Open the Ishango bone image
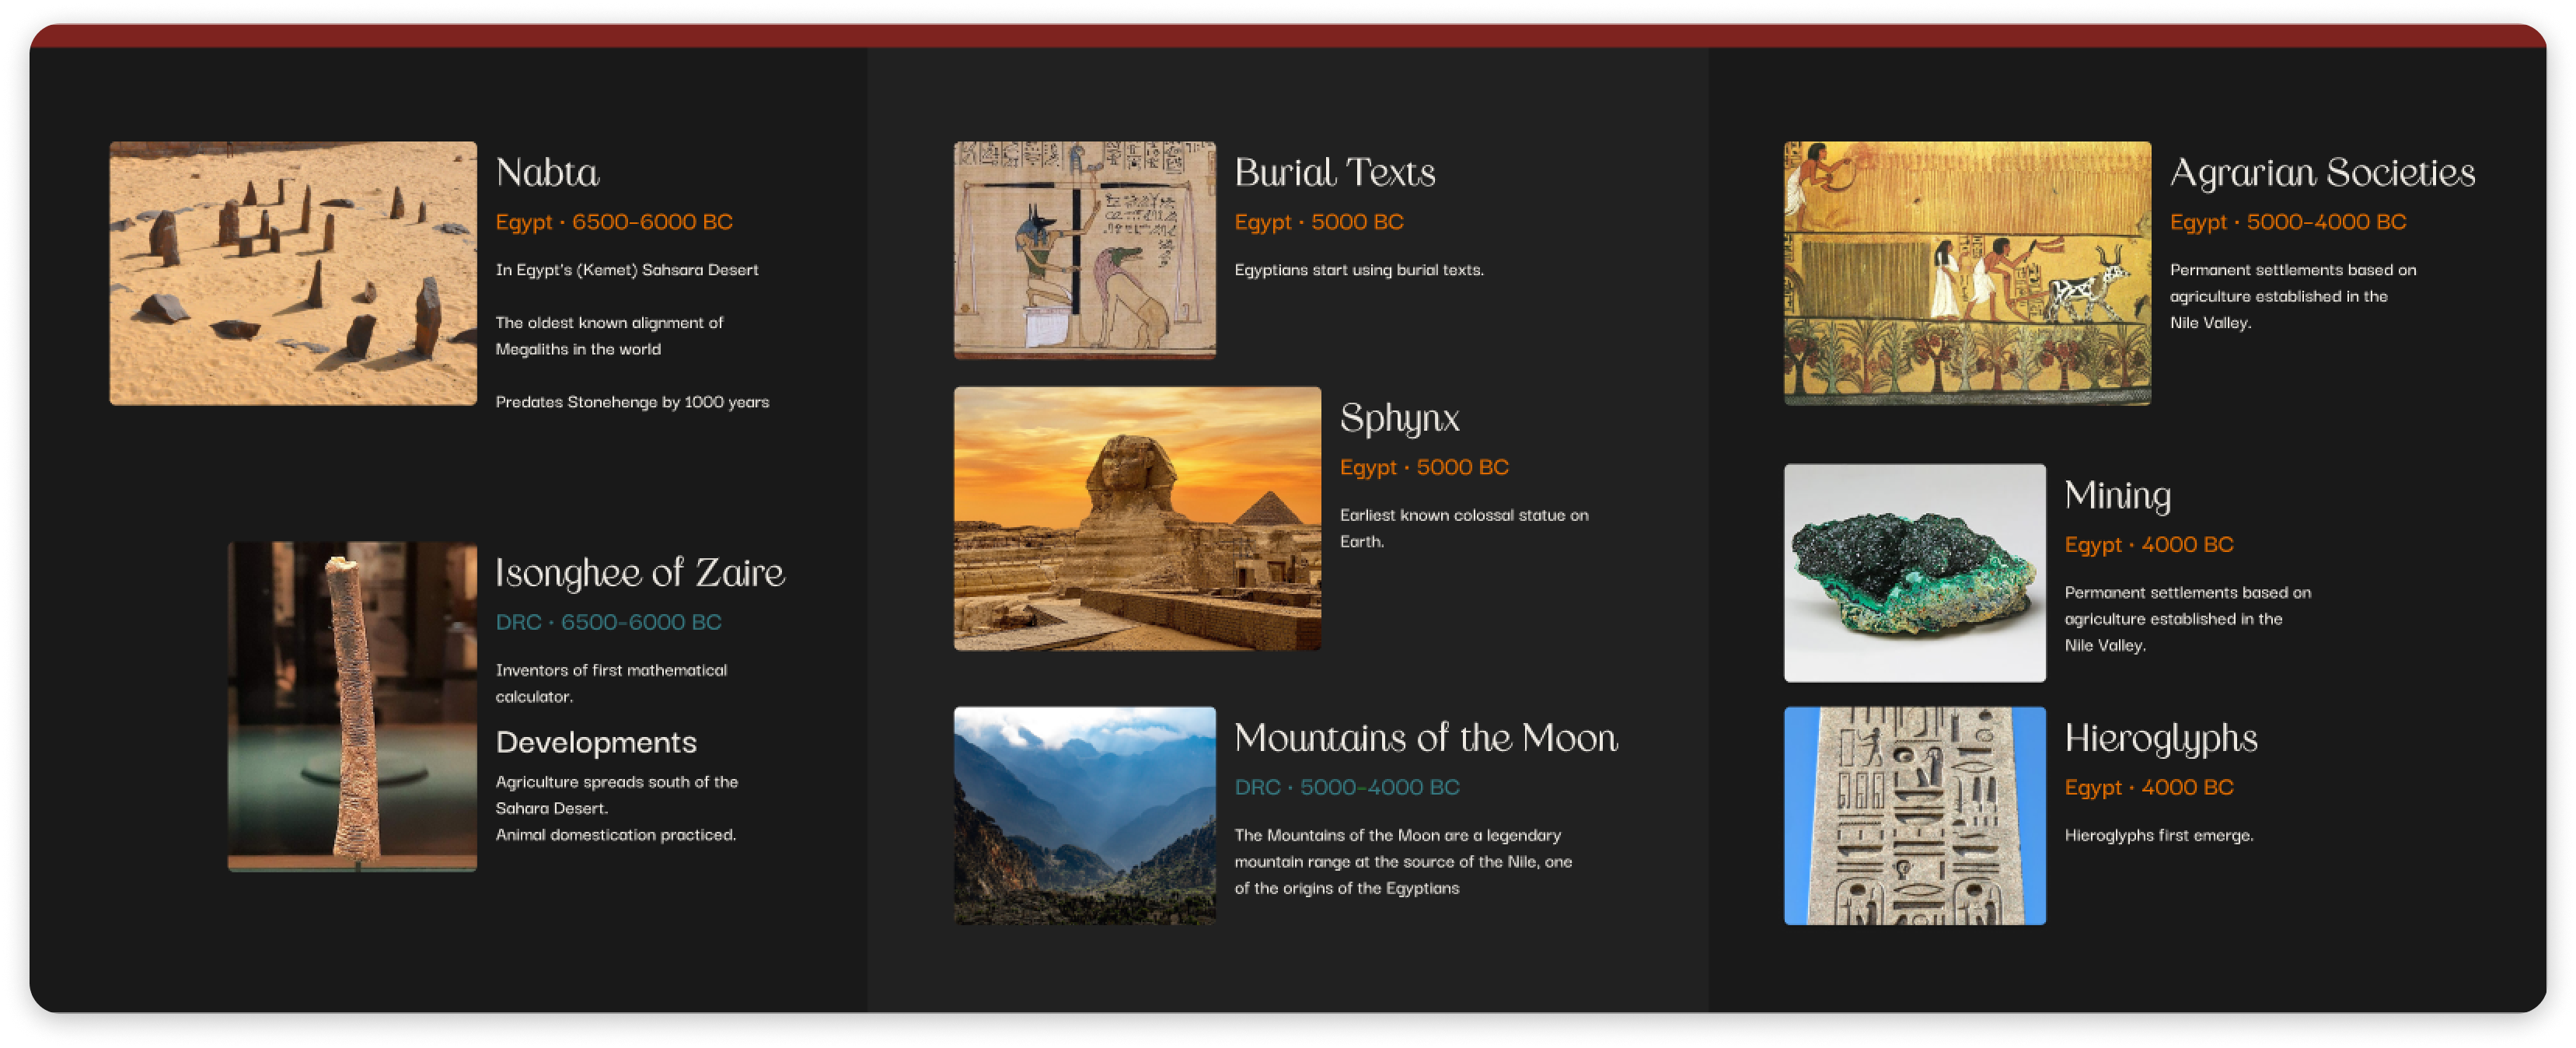The image size is (2576, 1048). click(352, 706)
